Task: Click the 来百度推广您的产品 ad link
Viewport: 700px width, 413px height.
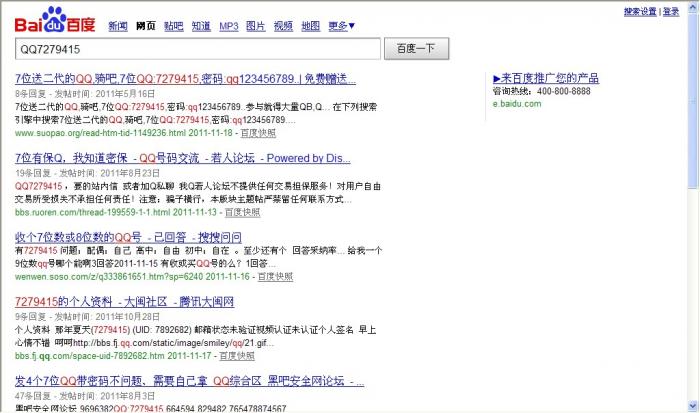Action: pyautogui.click(x=546, y=79)
